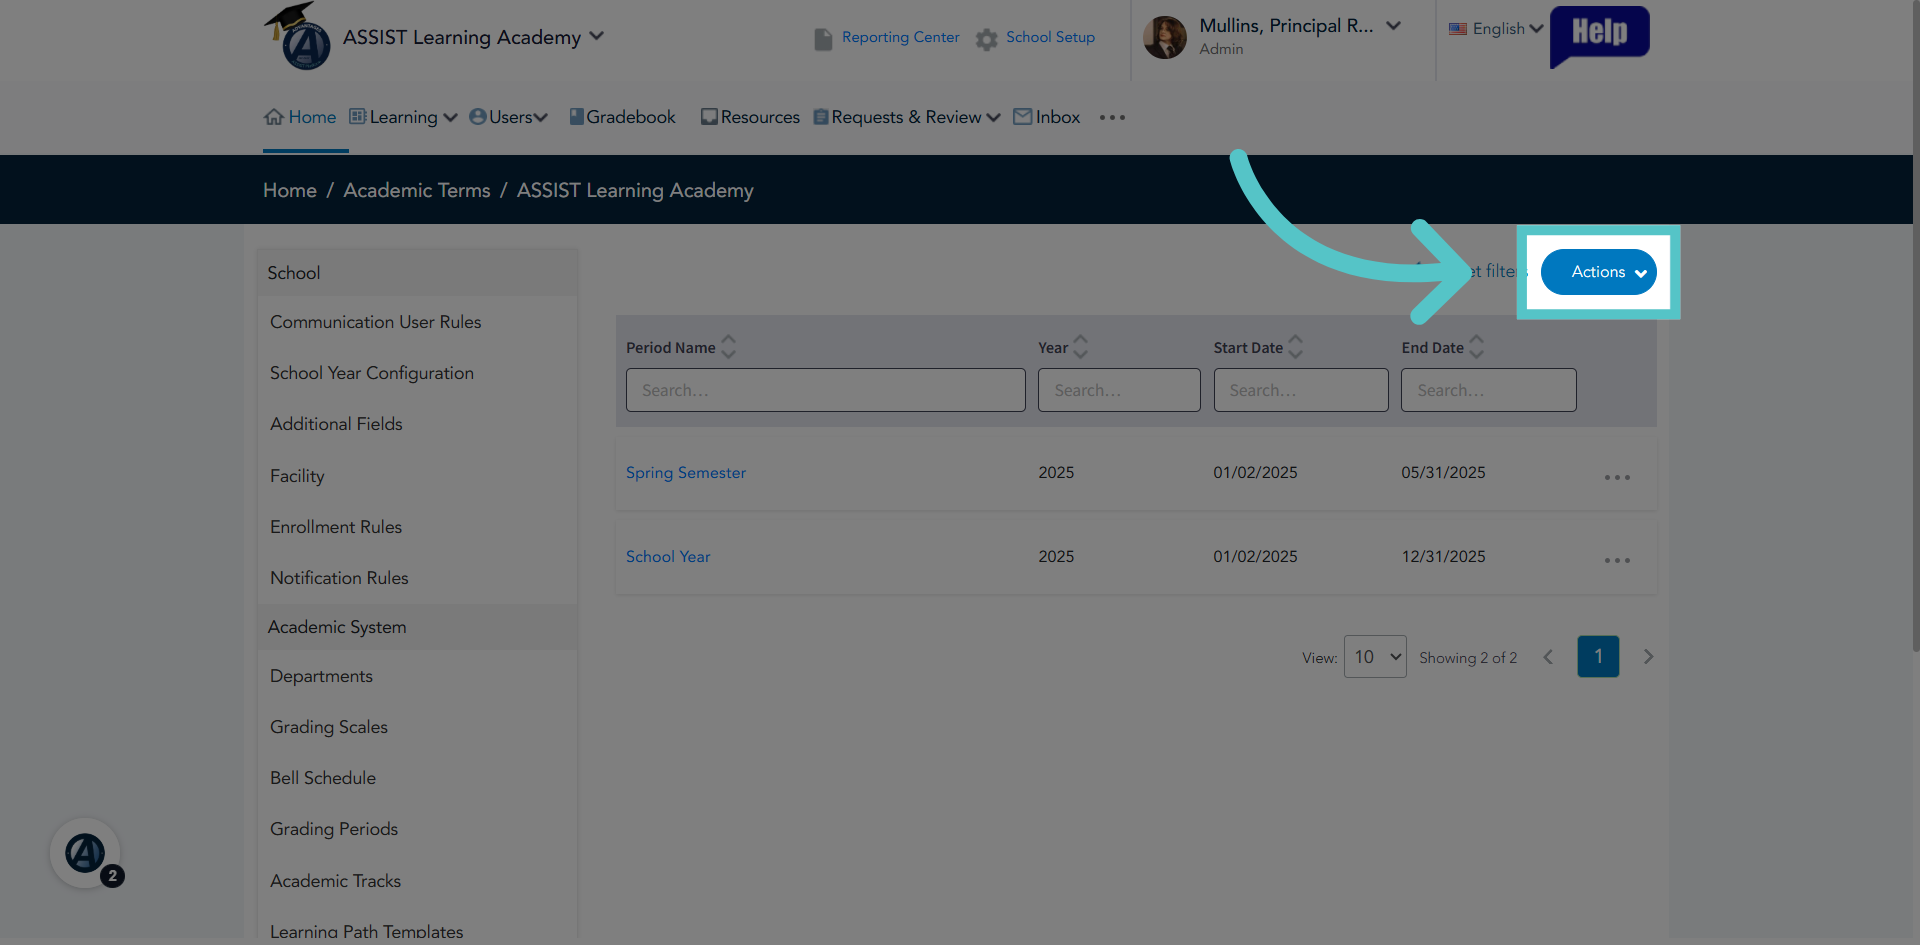Sort table by Start Date

pyautogui.click(x=1296, y=347)
